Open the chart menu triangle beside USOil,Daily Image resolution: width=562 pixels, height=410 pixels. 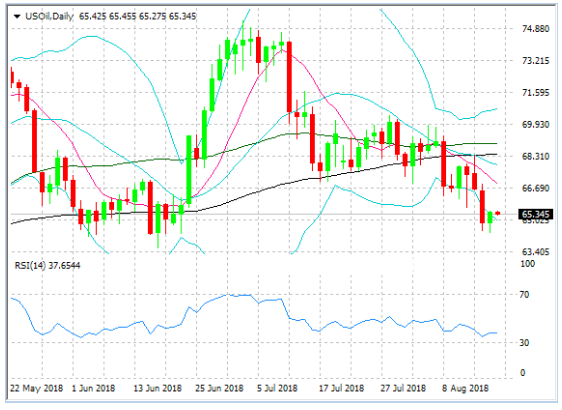coord(17,16)
